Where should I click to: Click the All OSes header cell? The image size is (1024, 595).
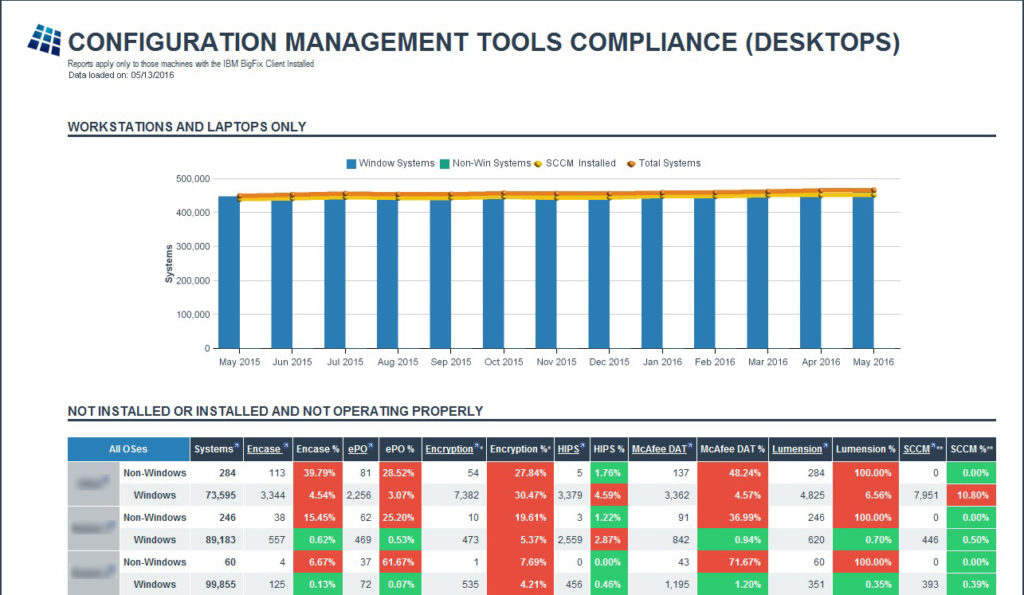[x=128, y=449]
